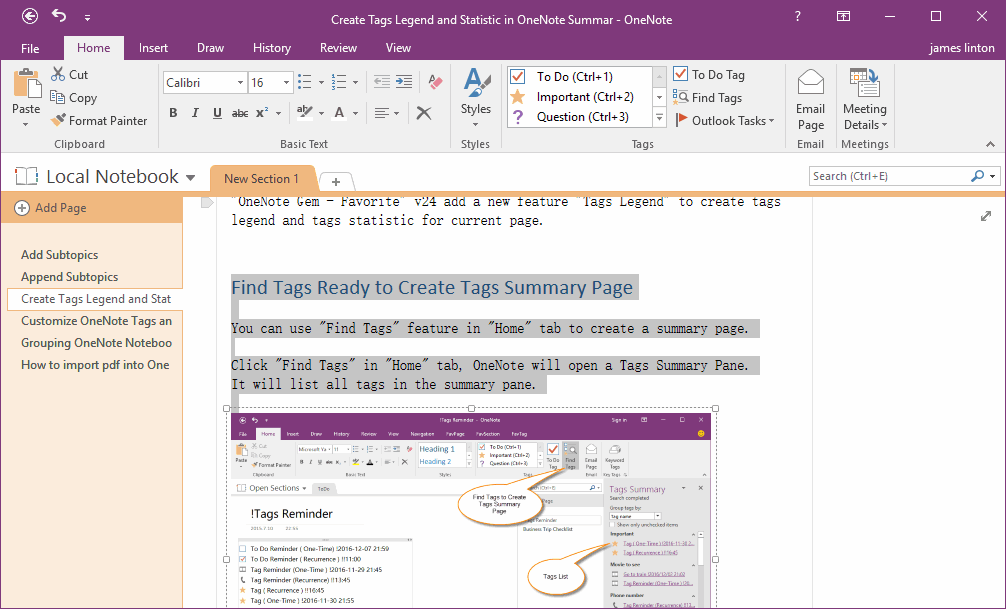The width and height of the screenshot is (1006, 609).
Task: Focus the Search (Ctrl+E) box
Action: coord(891,176)
